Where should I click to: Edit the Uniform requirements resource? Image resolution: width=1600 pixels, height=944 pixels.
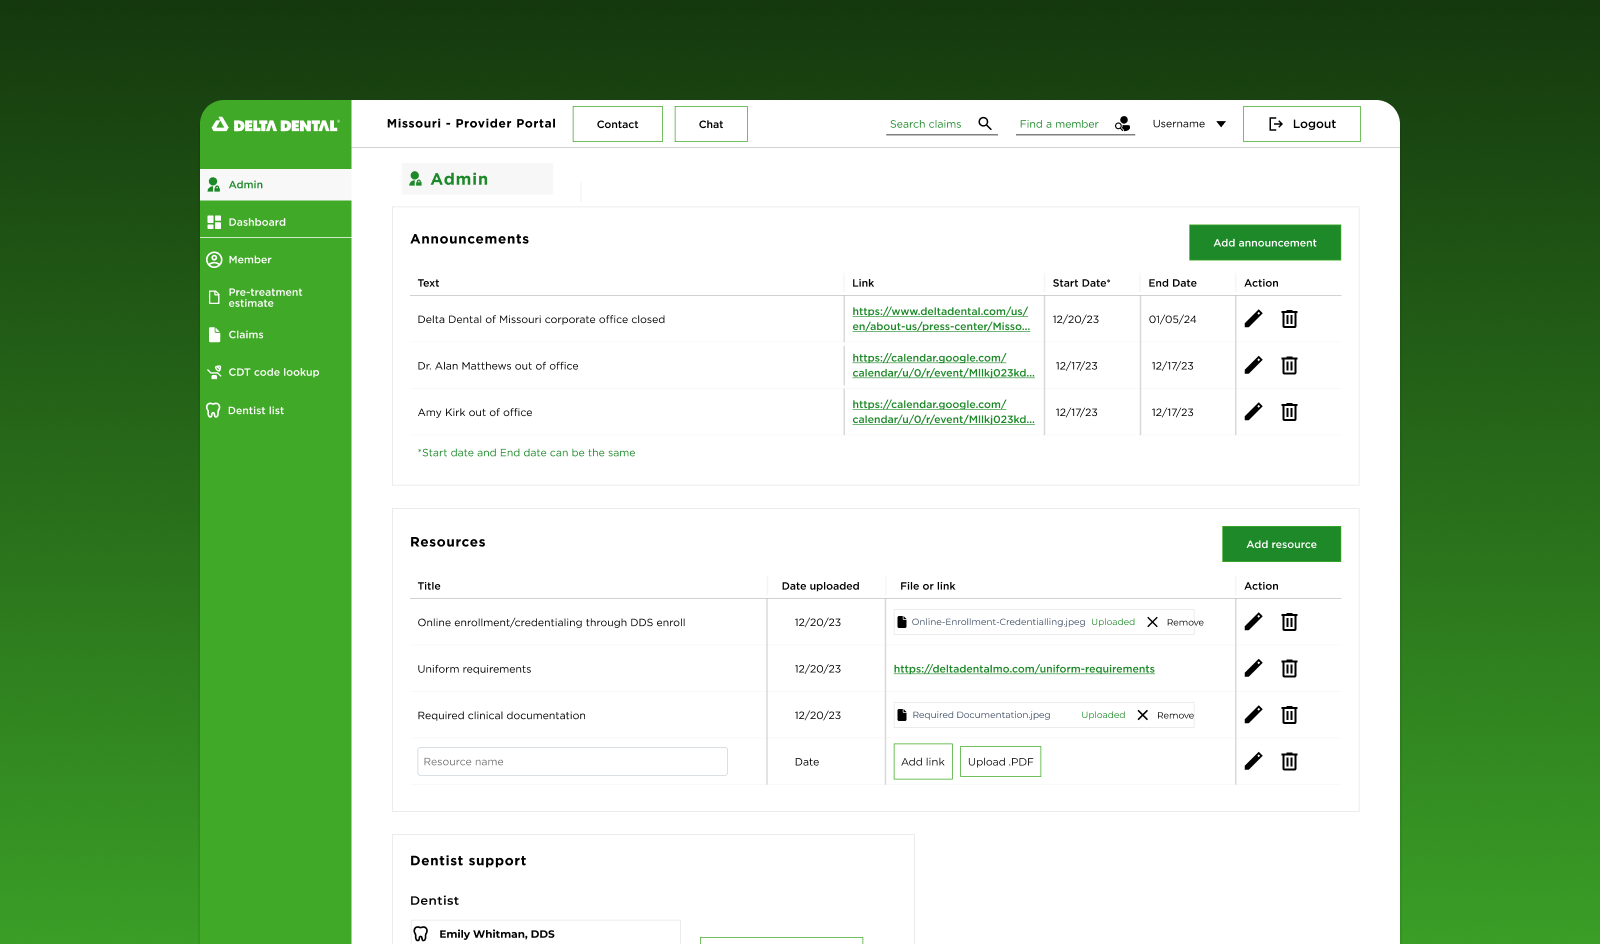coord(1253,669)
